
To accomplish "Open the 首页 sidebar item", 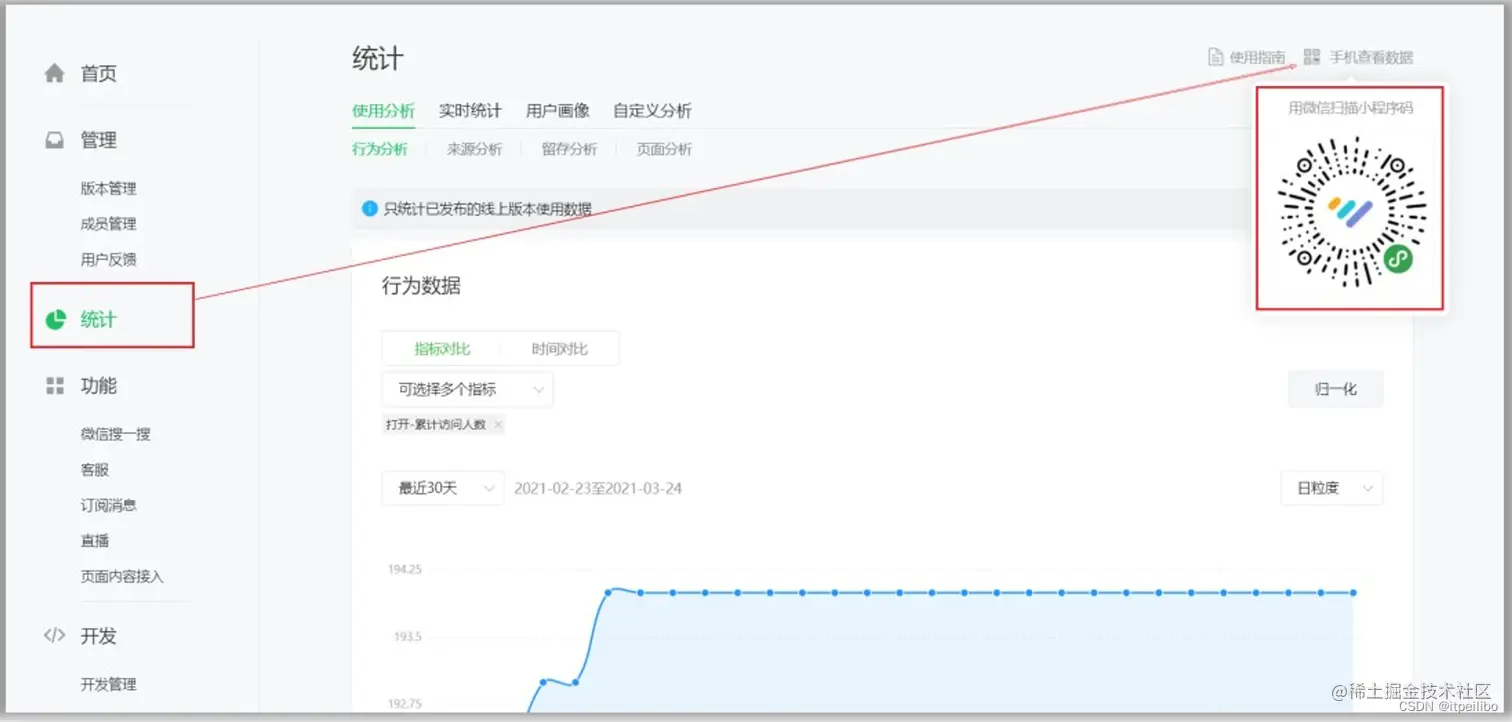I will 99,73.
